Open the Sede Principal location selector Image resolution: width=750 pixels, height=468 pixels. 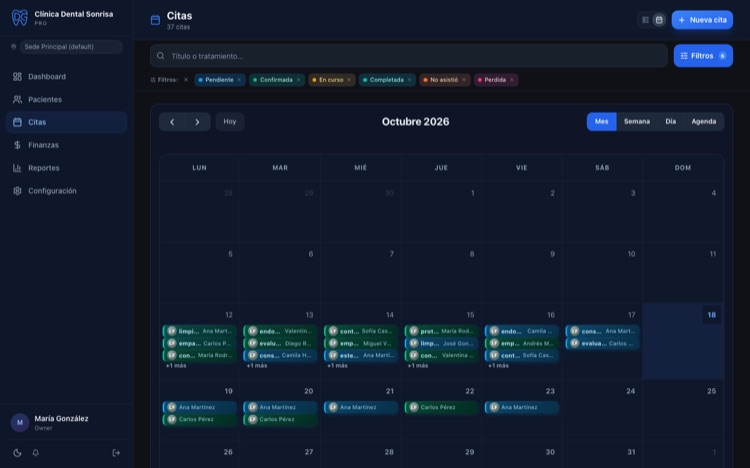click(x=71, y=47)
